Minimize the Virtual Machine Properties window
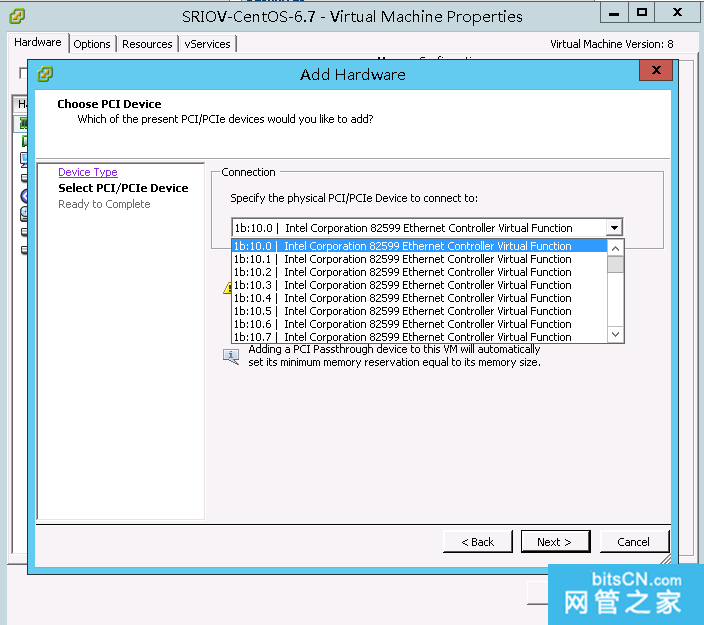Viewport: 704px width, 625px height. (x=614, y=13)
